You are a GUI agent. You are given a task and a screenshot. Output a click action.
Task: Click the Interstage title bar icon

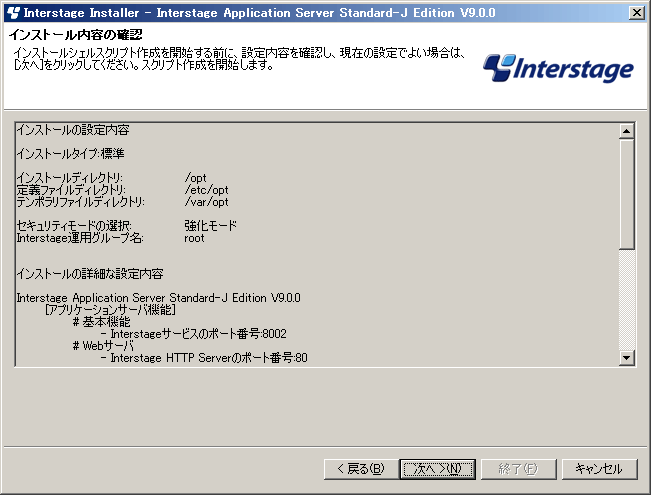click(x=14, y=13)
